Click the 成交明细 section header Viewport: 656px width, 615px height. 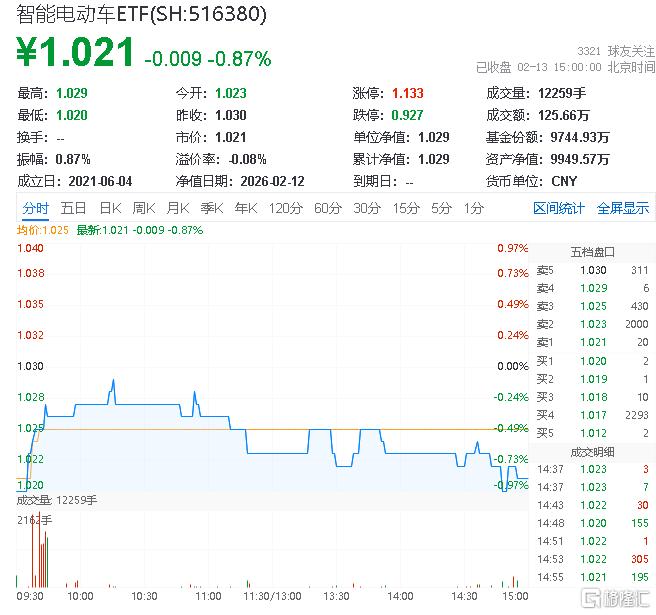(592, 452)
